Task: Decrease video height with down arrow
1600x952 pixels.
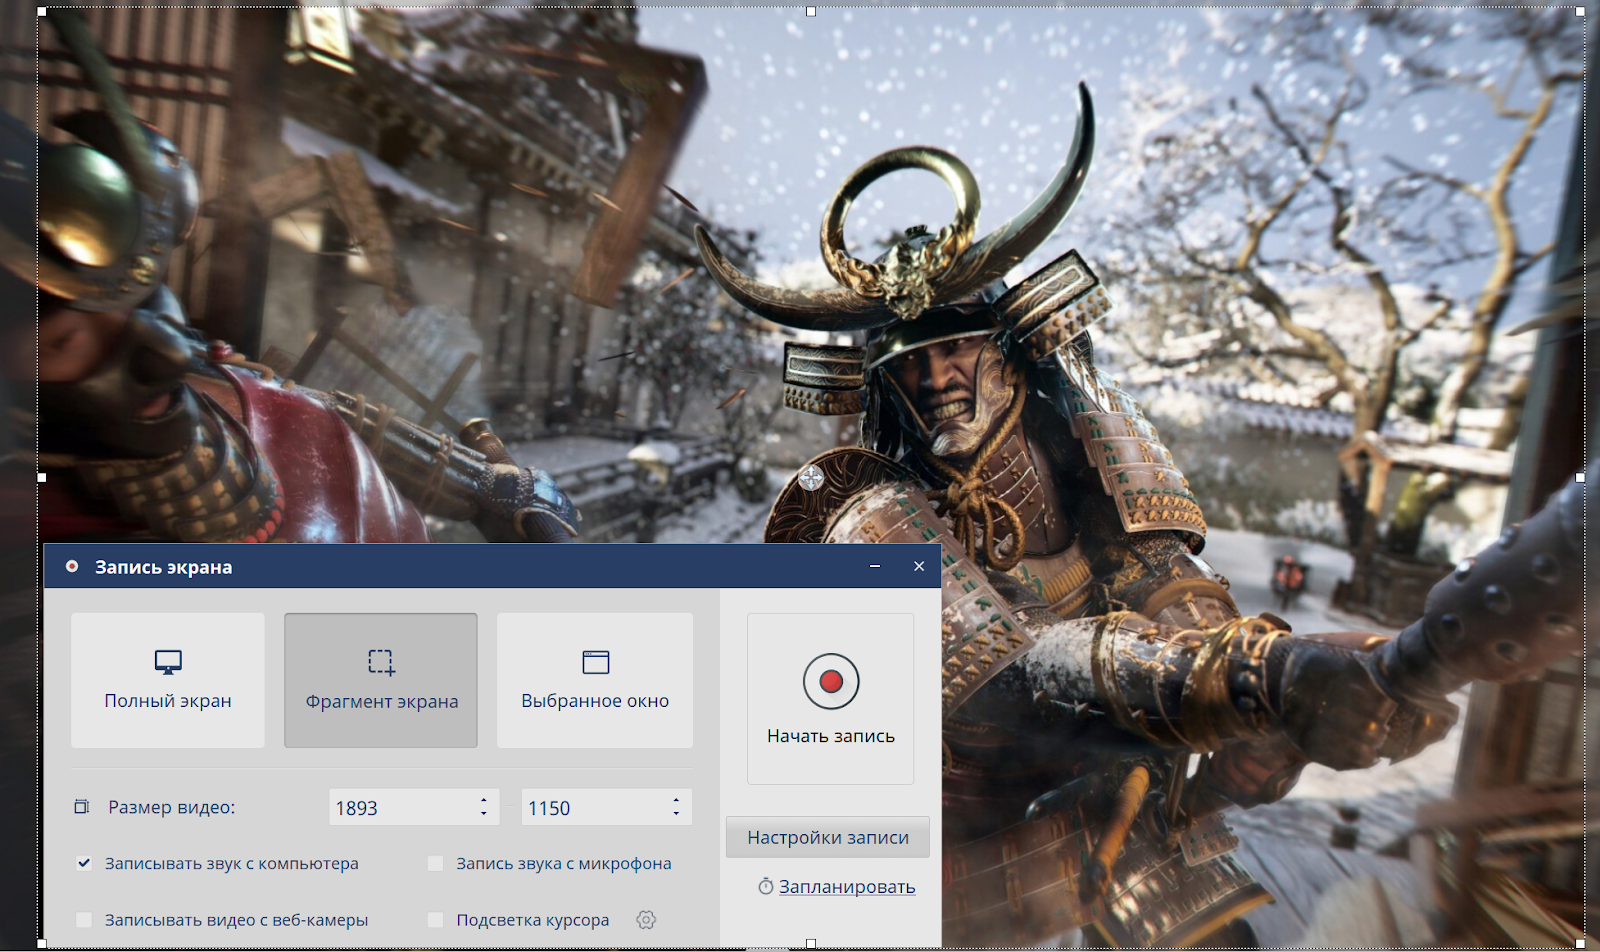Action: tap(676, 814)
